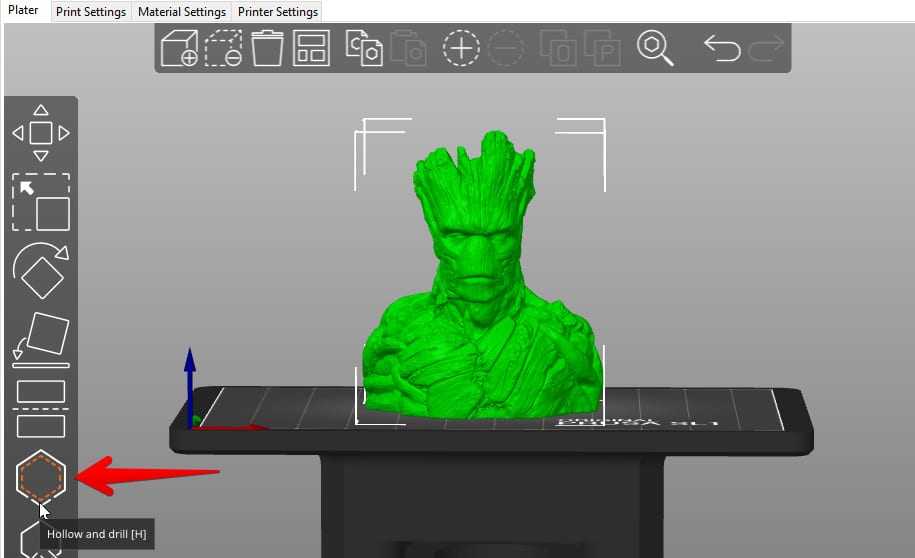The height and width of the screenshot is (558, 915).
Task: Click the greyed-out Redo arrow icon
Action: tap(766, 48)
